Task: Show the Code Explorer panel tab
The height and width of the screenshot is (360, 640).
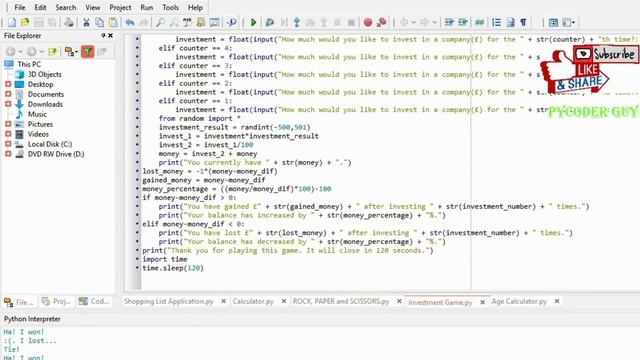Action: point(94,301)
